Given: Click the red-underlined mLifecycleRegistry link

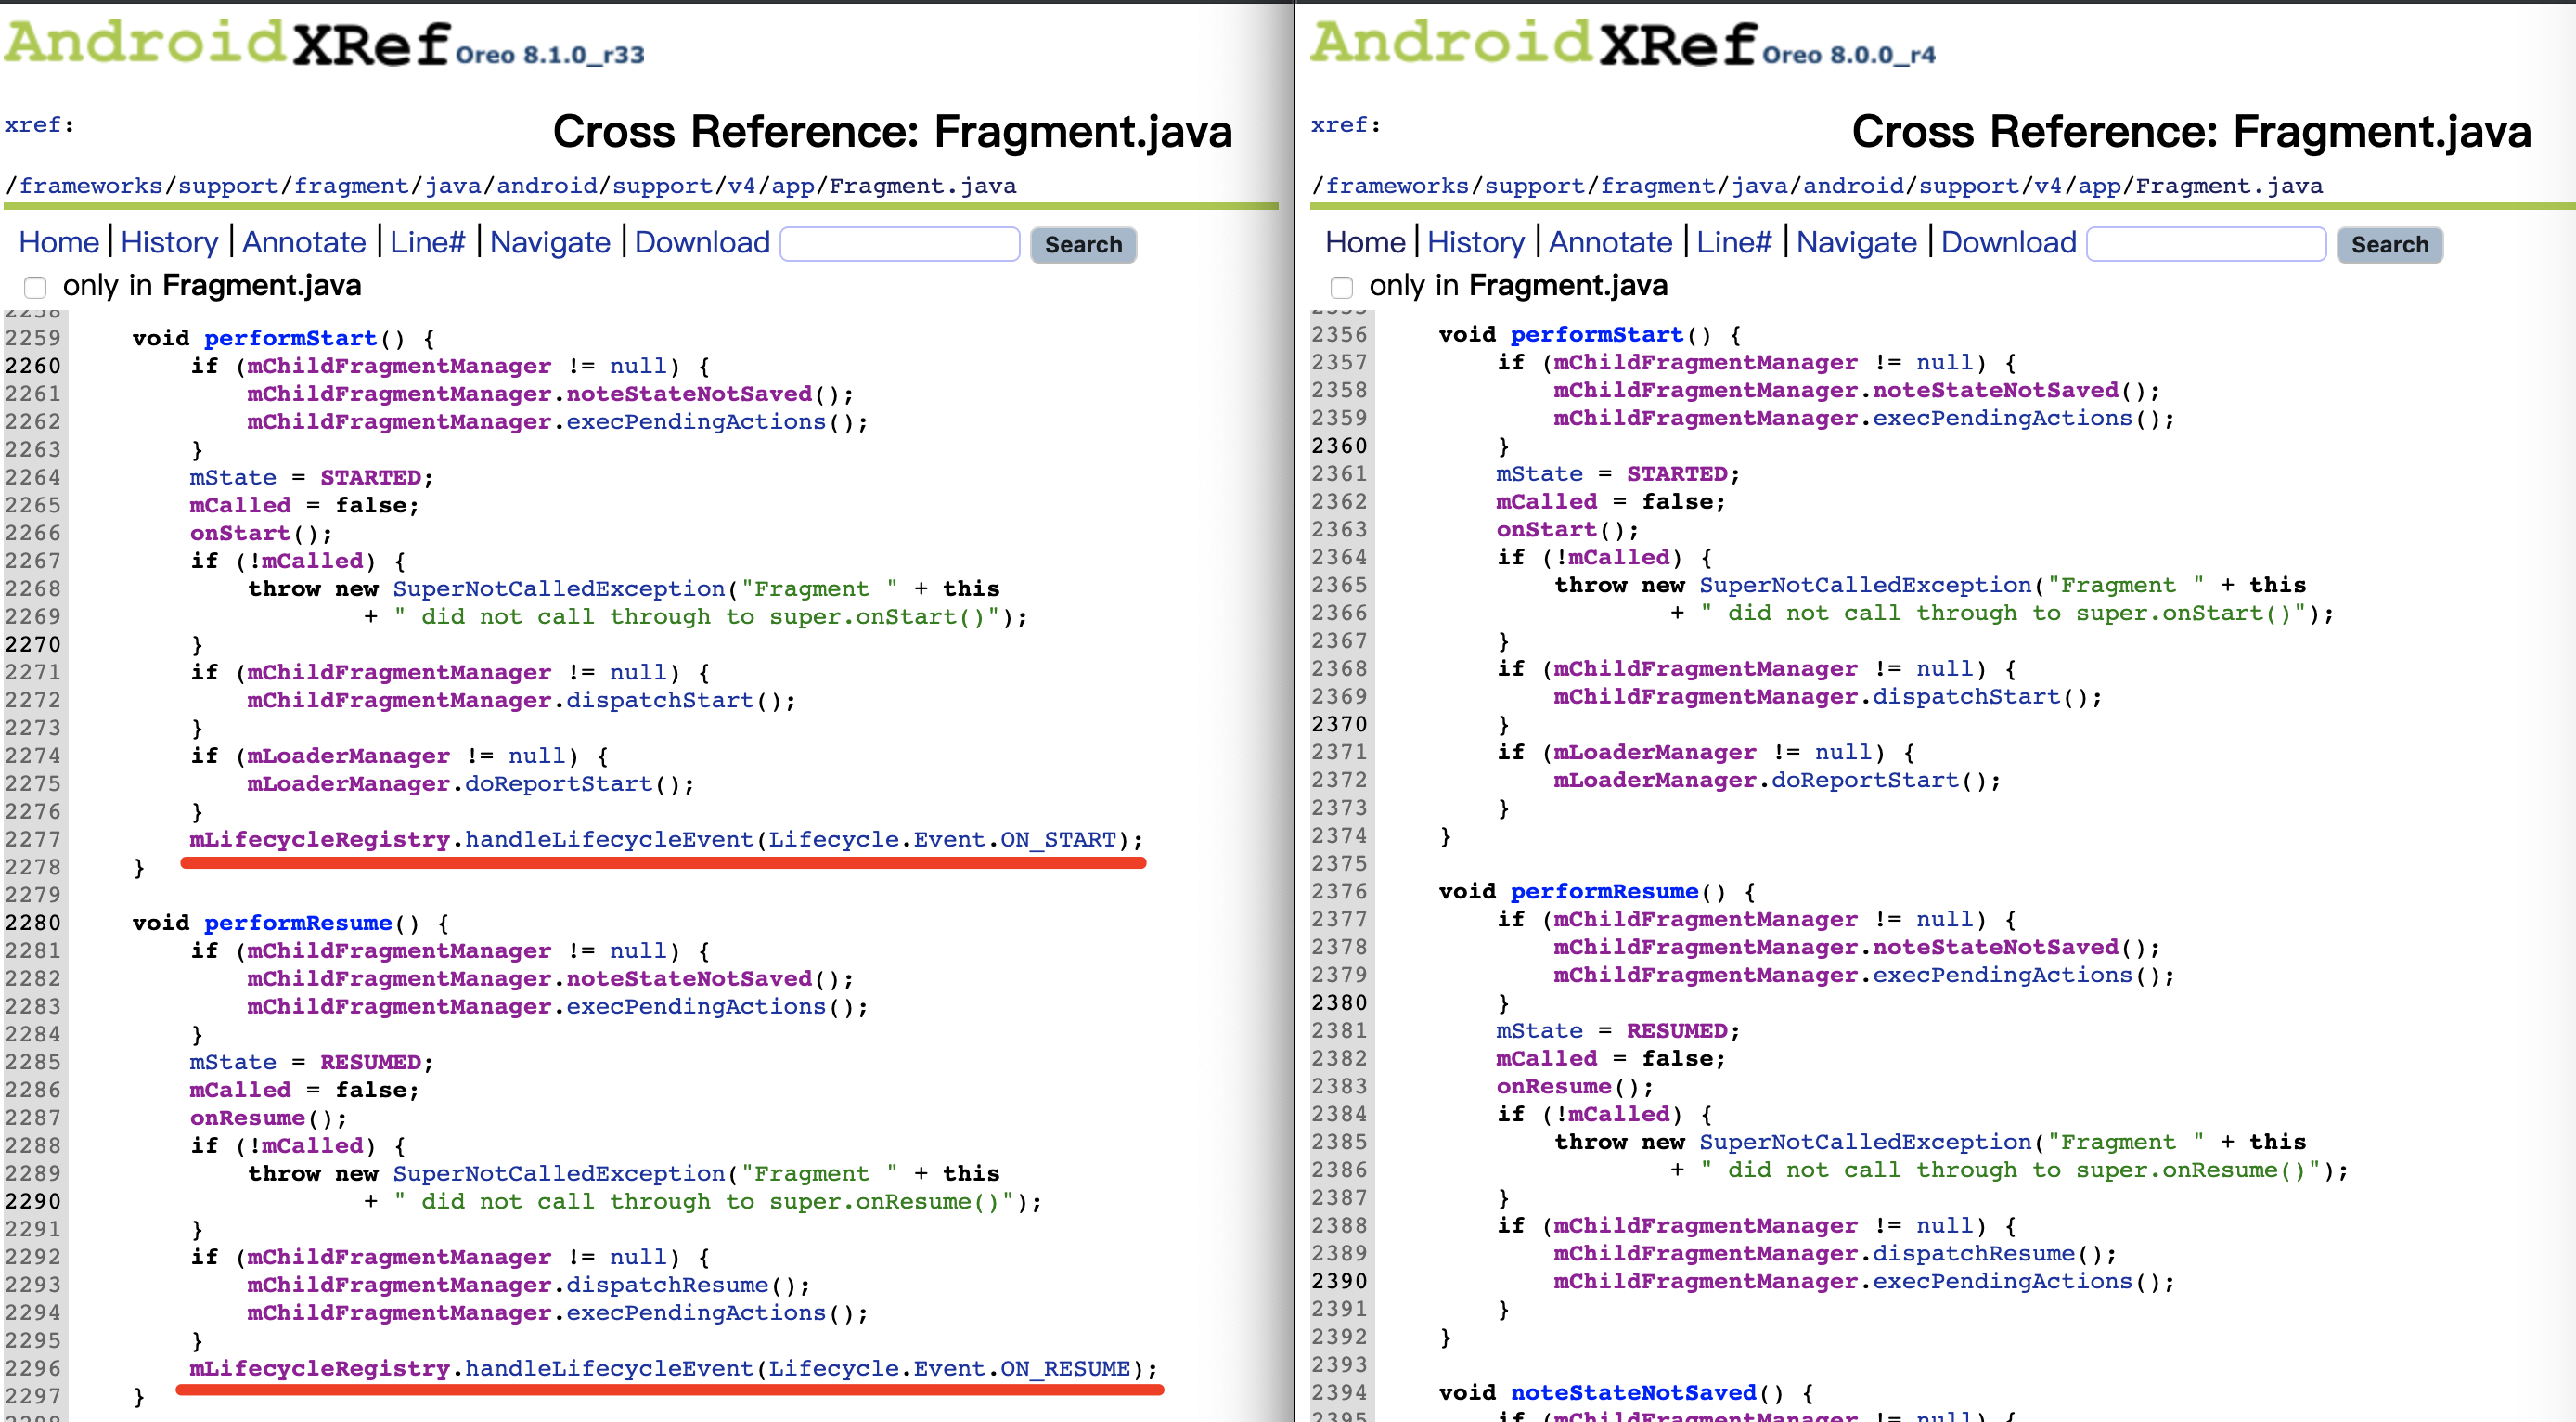Looking at the screenshot, I should coord(316,839).
